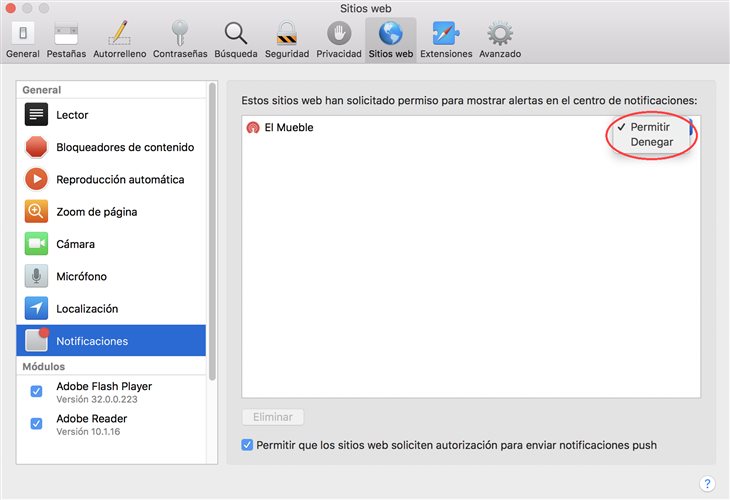Click the El Mueble site favicon
The width and height of the screenshot is (730, 500).
pos(253,128)
